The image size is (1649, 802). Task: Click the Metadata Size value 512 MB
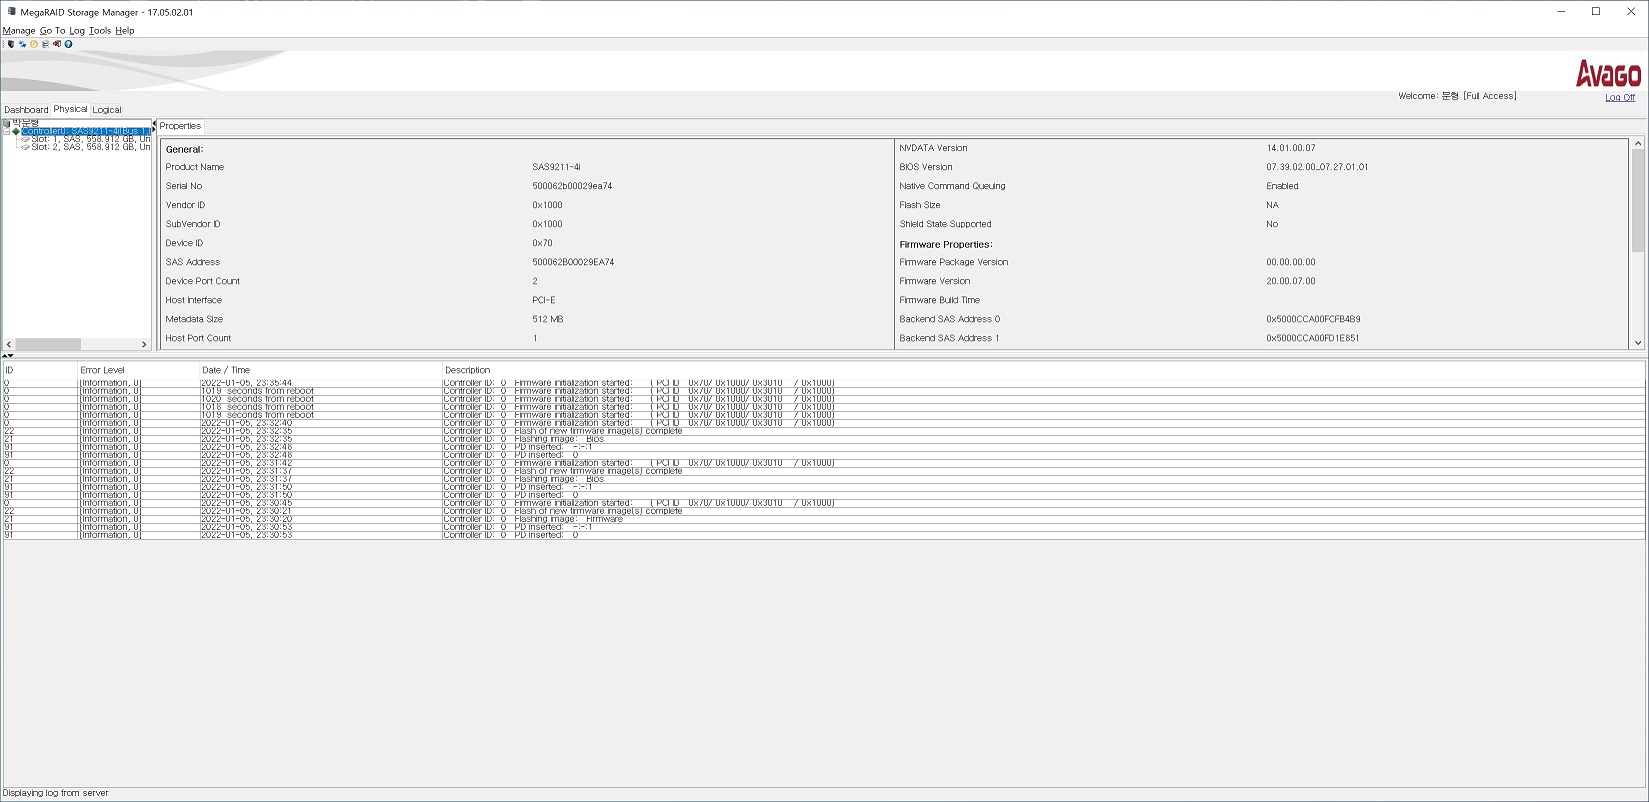[x=547, y=319]
